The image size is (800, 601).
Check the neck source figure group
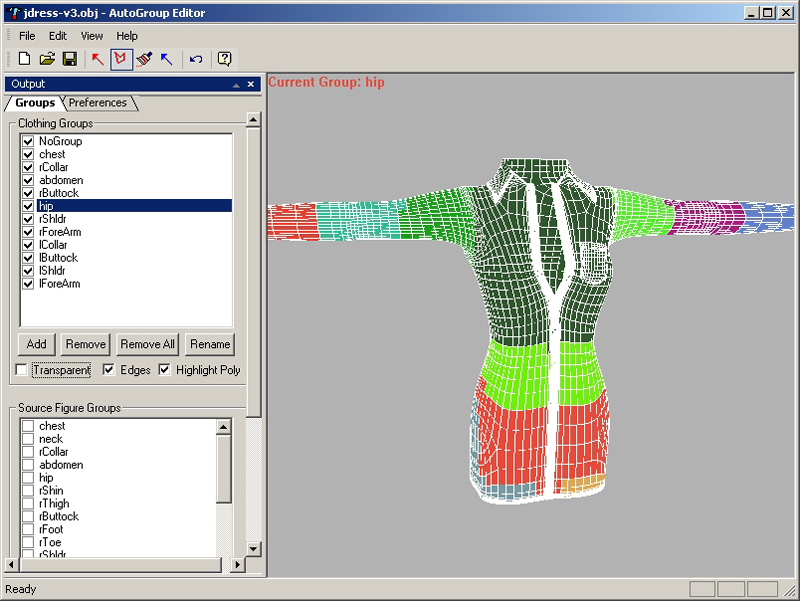point(28,439)
